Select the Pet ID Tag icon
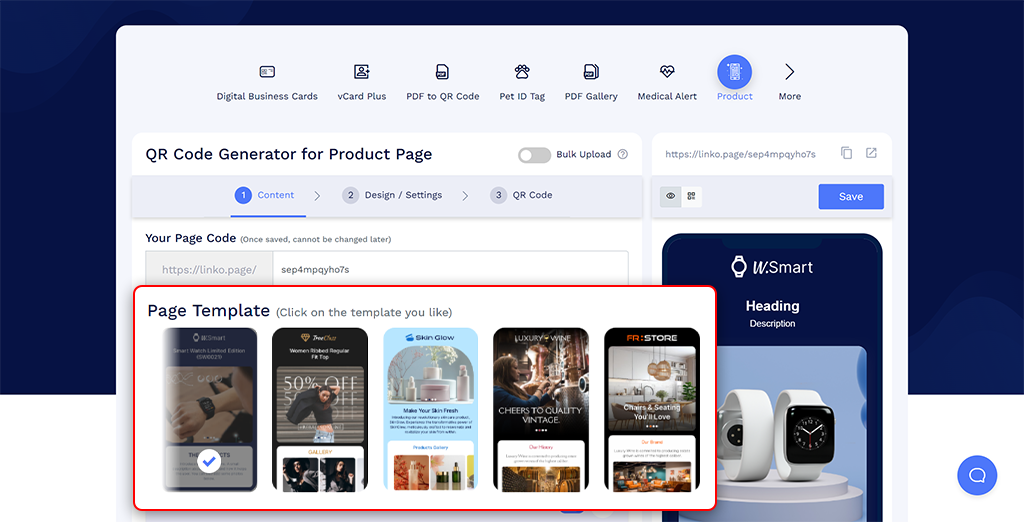Viewport: 1024px width, 522px height. [x=522, y=73]
